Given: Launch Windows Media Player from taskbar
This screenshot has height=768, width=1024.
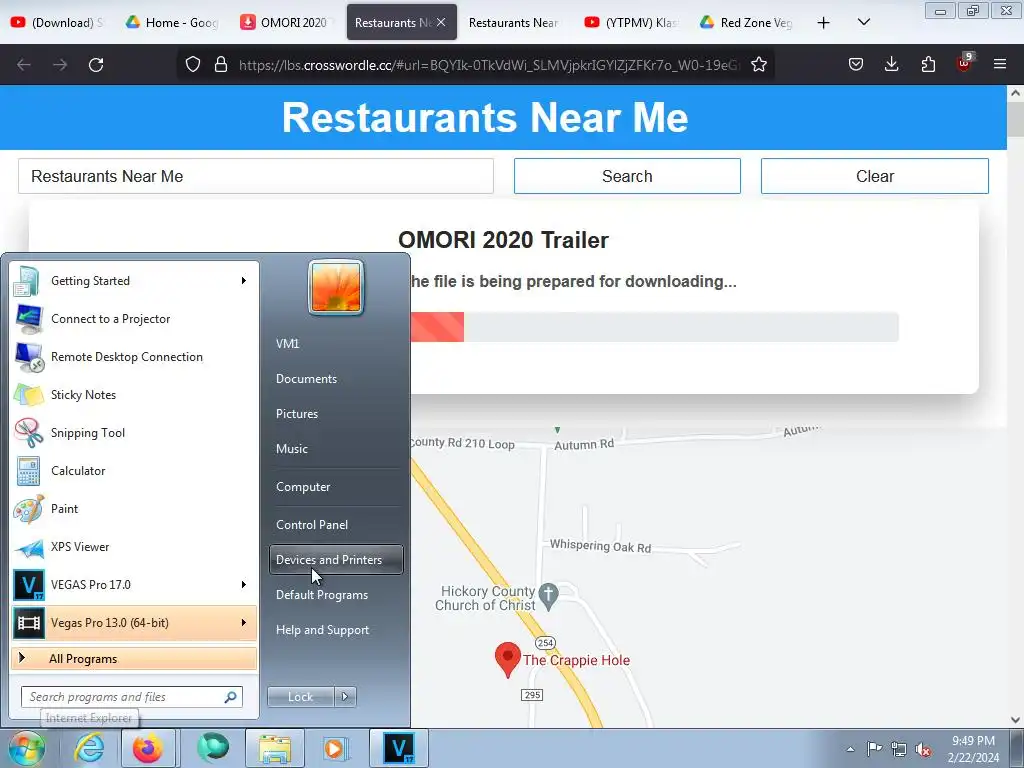Looking at the screenshot, I should [336, 748].
